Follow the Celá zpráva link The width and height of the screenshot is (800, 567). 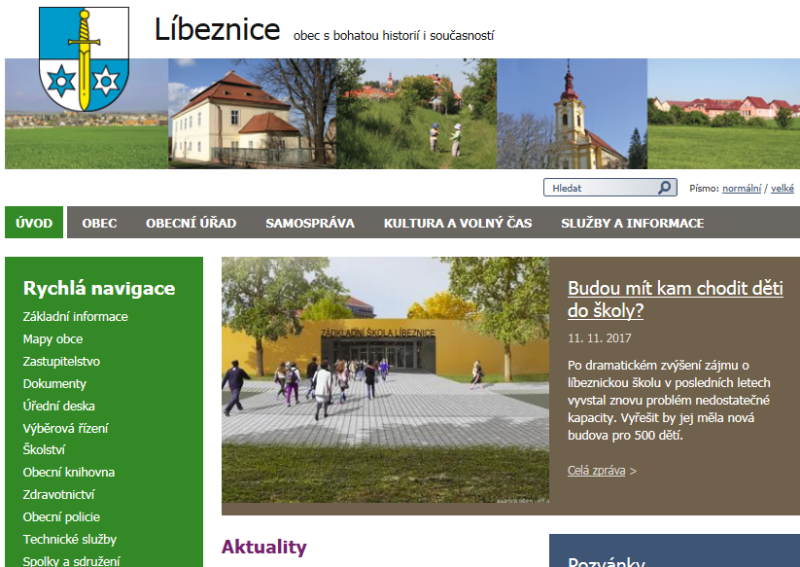point(596,470)
